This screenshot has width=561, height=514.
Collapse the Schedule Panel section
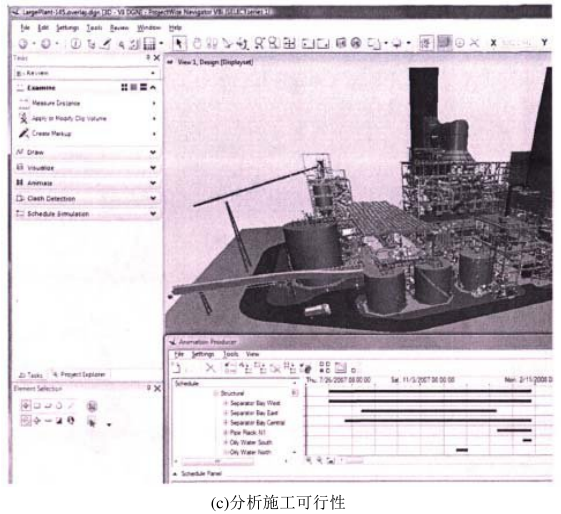pyautogui.click(x=175, y=474)
